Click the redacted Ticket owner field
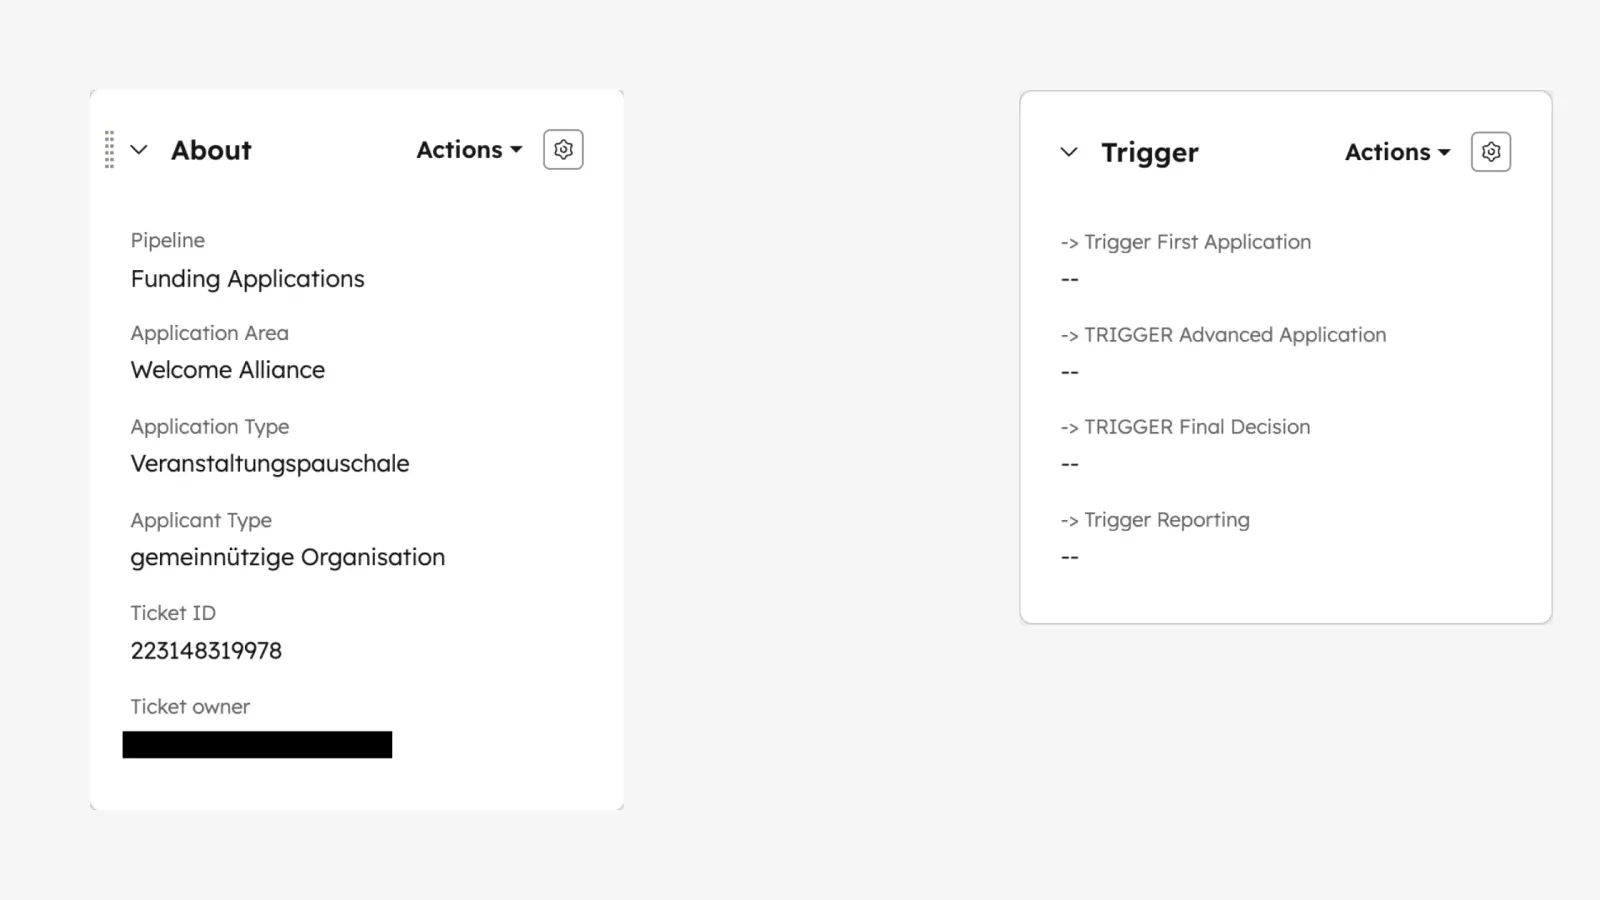 point(258,744)
